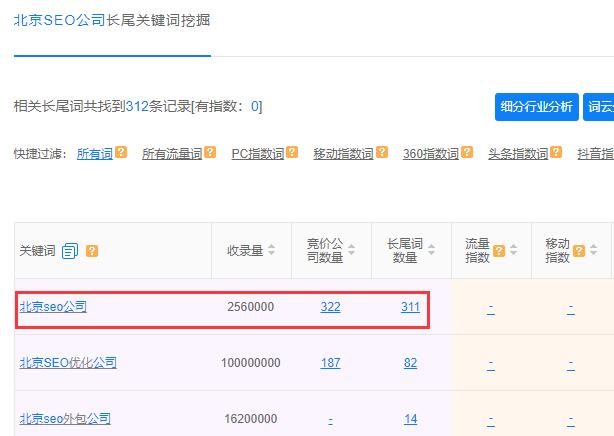Open the 北京SEO优化公司 keyword link
Screen dimensions: 614x436
tap(68, 363)
